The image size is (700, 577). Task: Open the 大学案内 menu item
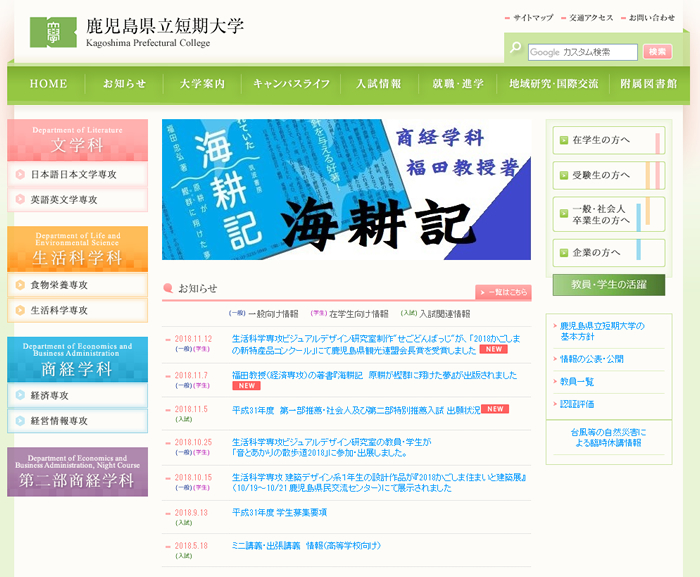[x=202, y=84]
